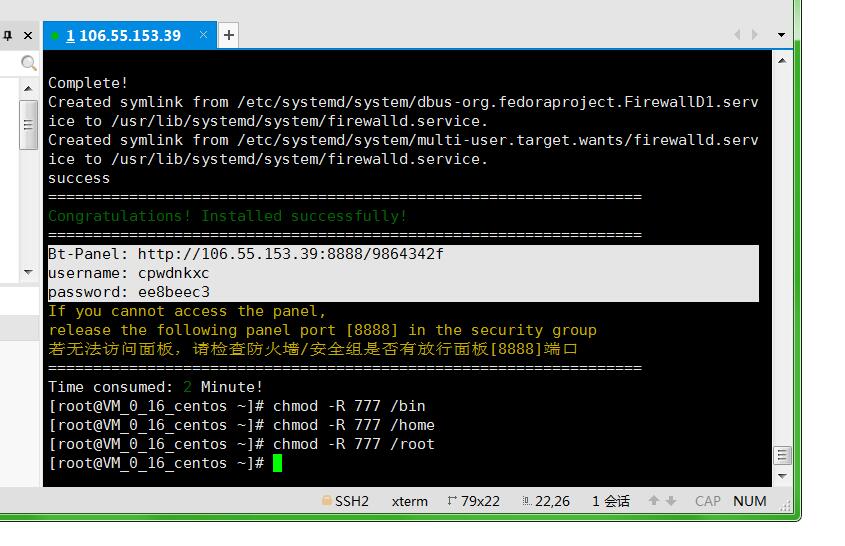Viewport: 845px width, 546px height.
Task: Click the magnifier search icon
Action: click(x=28, y=64)
